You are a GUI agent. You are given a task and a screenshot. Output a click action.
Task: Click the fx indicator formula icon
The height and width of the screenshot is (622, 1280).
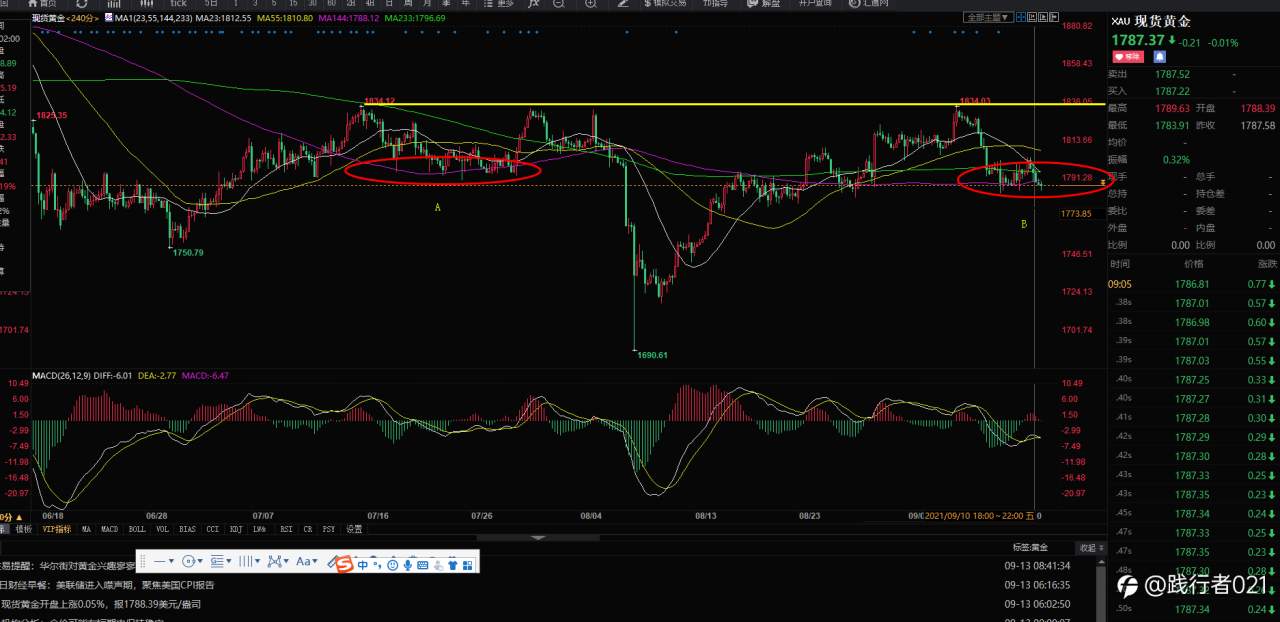(x=534, y=4)
